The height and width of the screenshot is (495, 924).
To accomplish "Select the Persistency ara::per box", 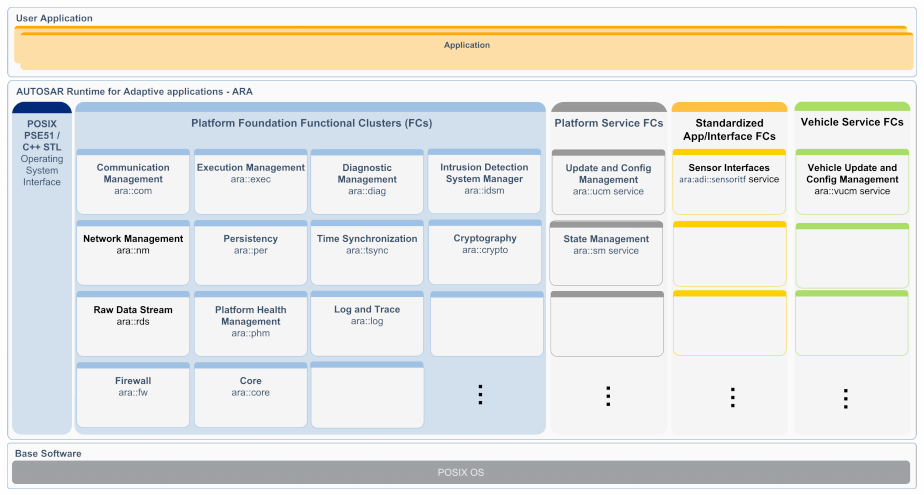I will click(250, 253).
